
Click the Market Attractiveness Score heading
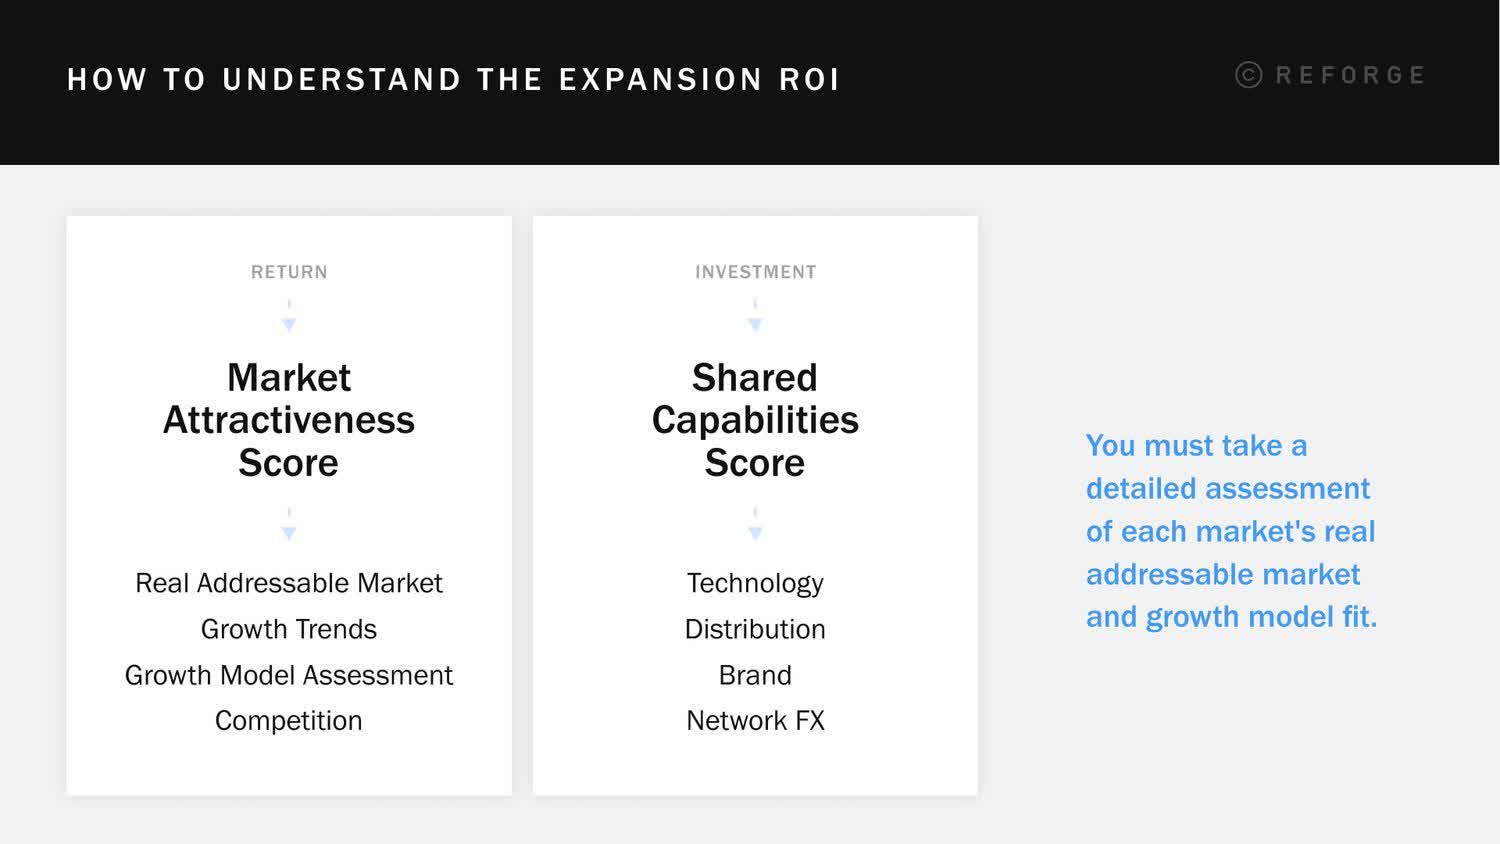289,420
